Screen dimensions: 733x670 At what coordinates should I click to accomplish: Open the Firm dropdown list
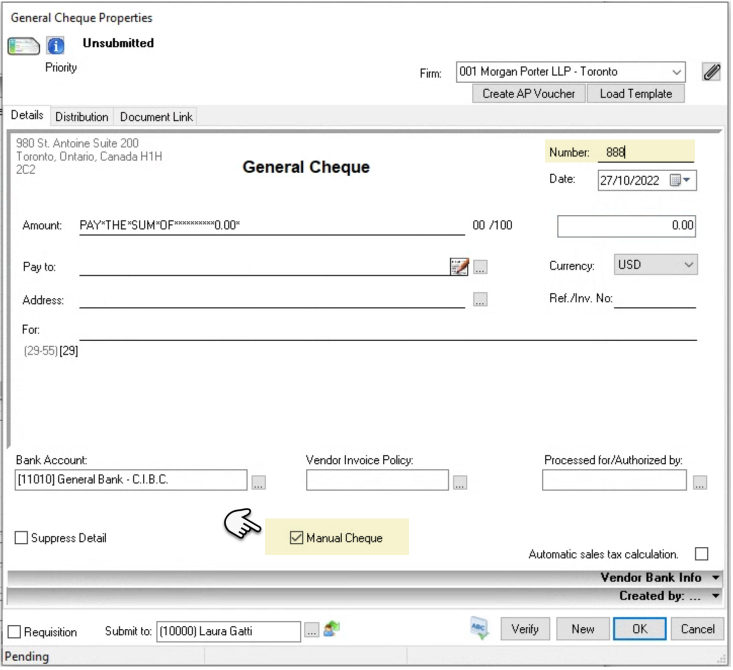point(676,72)
